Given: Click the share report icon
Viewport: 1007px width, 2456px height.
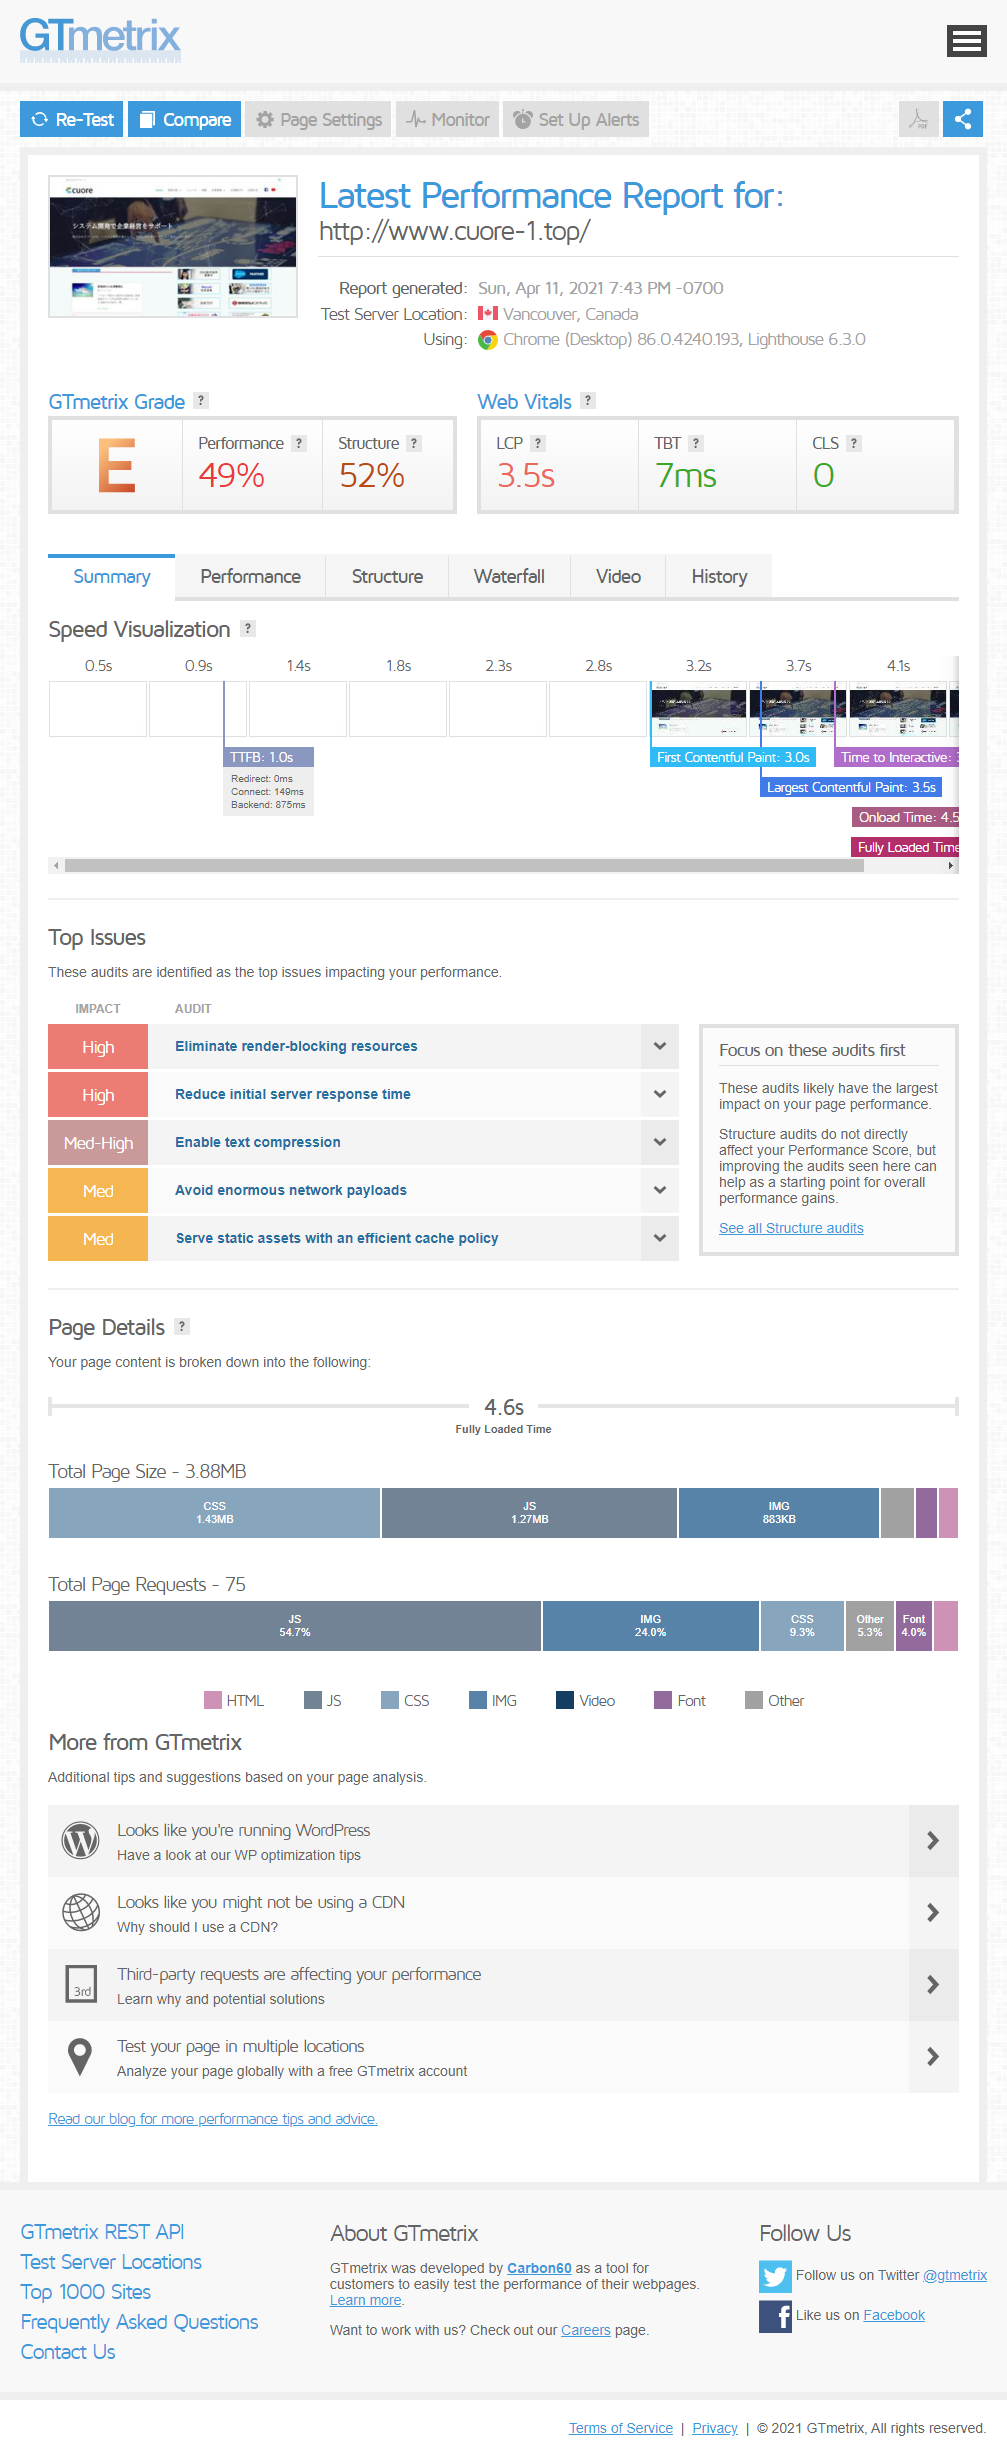Looking at the screenshot, I should pos(962,120).
